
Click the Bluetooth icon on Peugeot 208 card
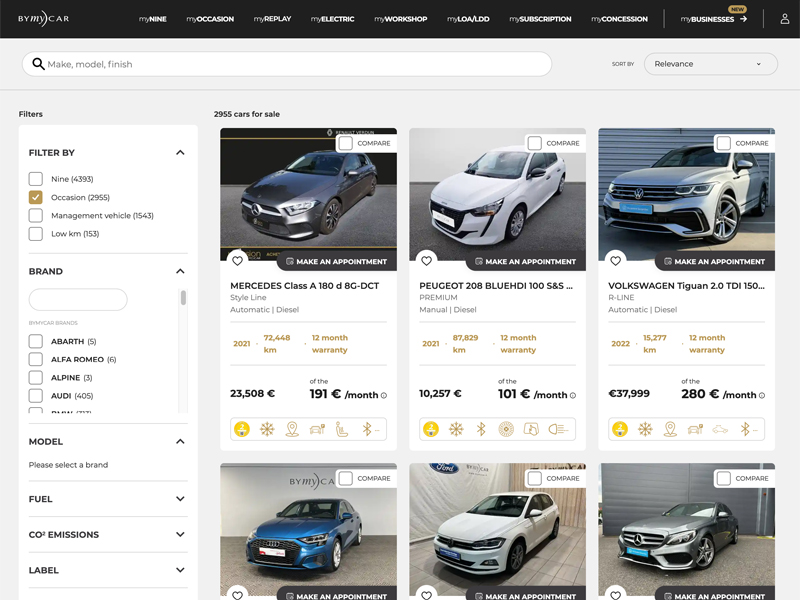pos(480,429)
